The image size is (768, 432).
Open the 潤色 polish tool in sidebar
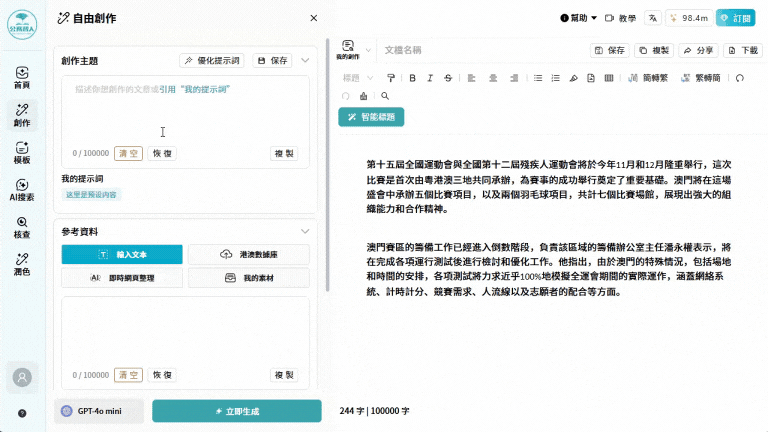coord(22,264)
